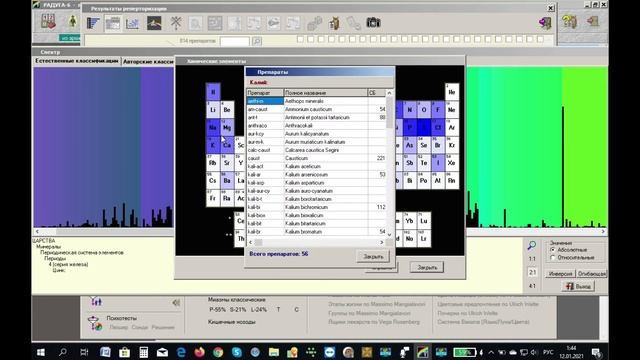The height and width of the screenshot is (360, 640).
Task: Click the people figures icon in the bottom panel
Action: 96,302
